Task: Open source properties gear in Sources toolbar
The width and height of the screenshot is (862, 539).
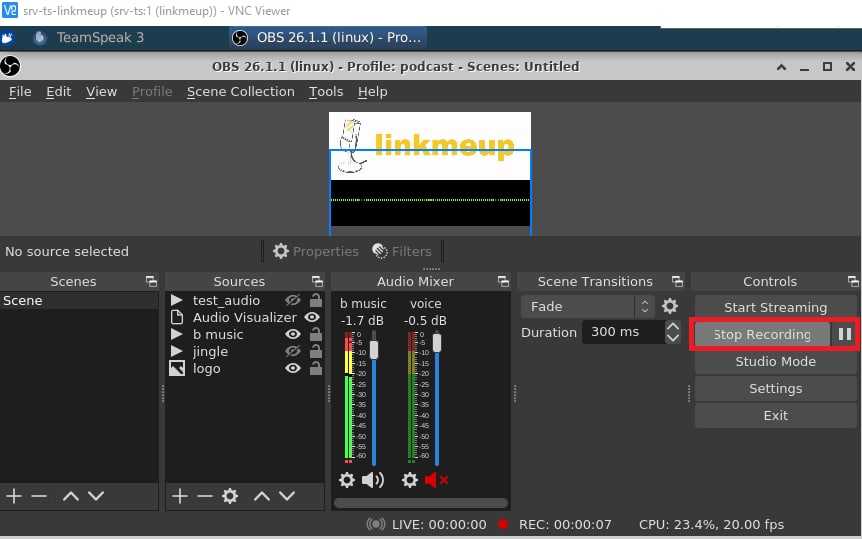Action: click(230, 496)
